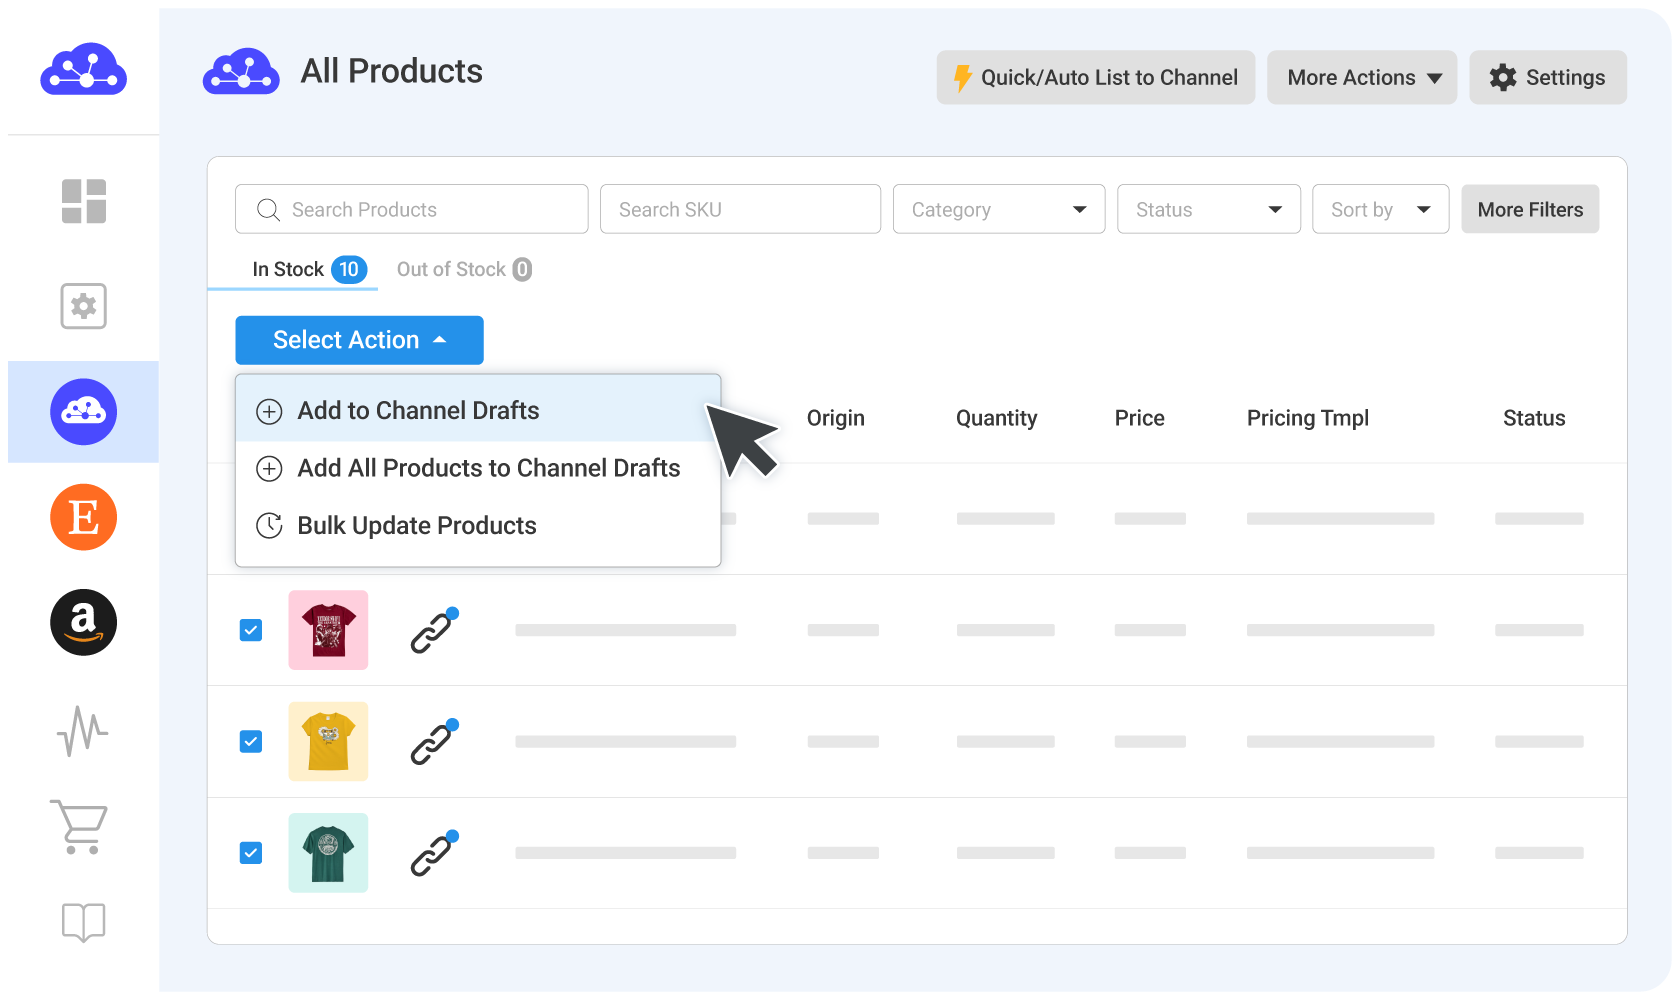
Task: Uncheck the green t-shirt product checkbox
Action: point(251,853)
